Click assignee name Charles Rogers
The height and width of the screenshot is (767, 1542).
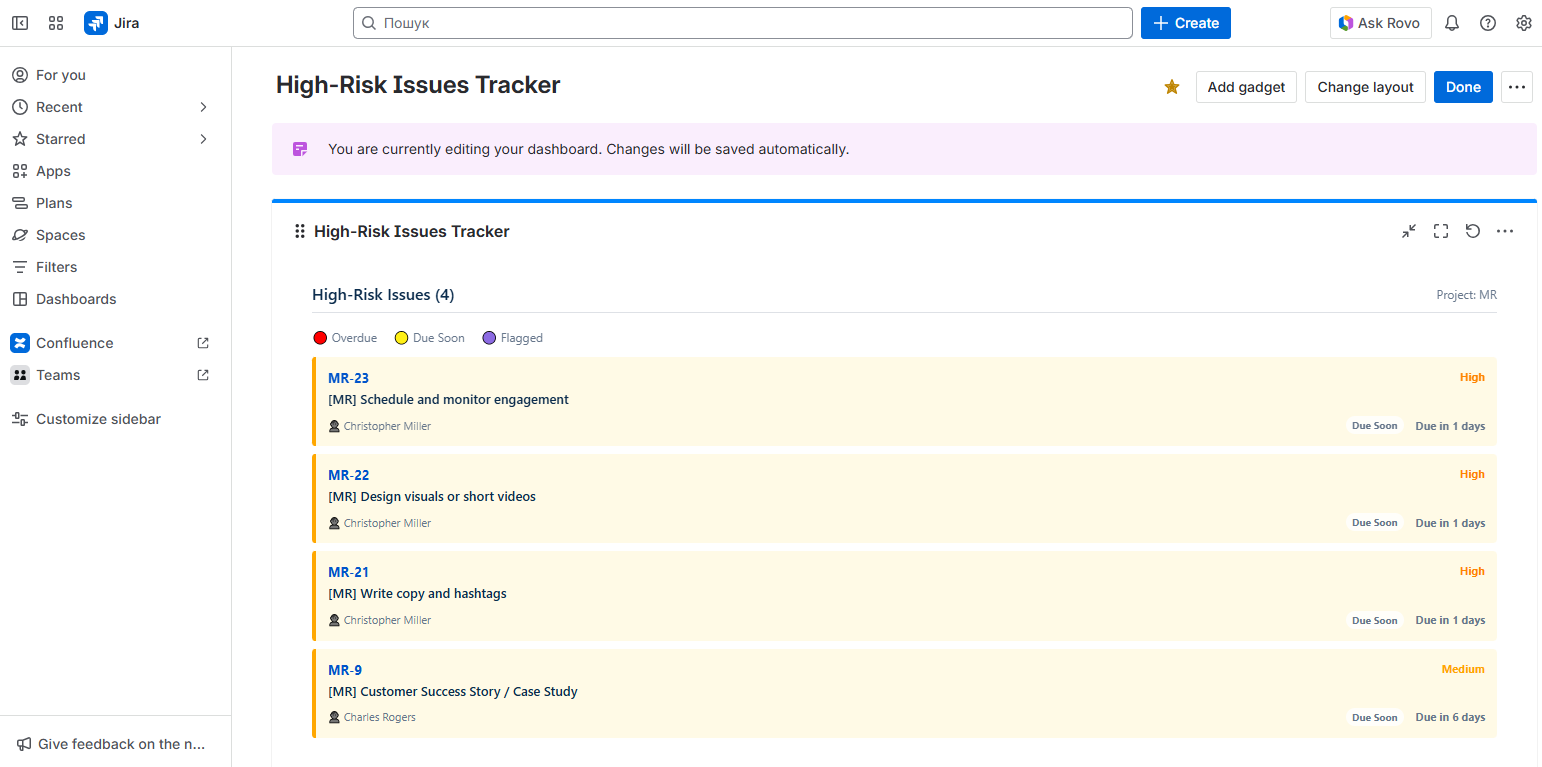pos(379,717)
